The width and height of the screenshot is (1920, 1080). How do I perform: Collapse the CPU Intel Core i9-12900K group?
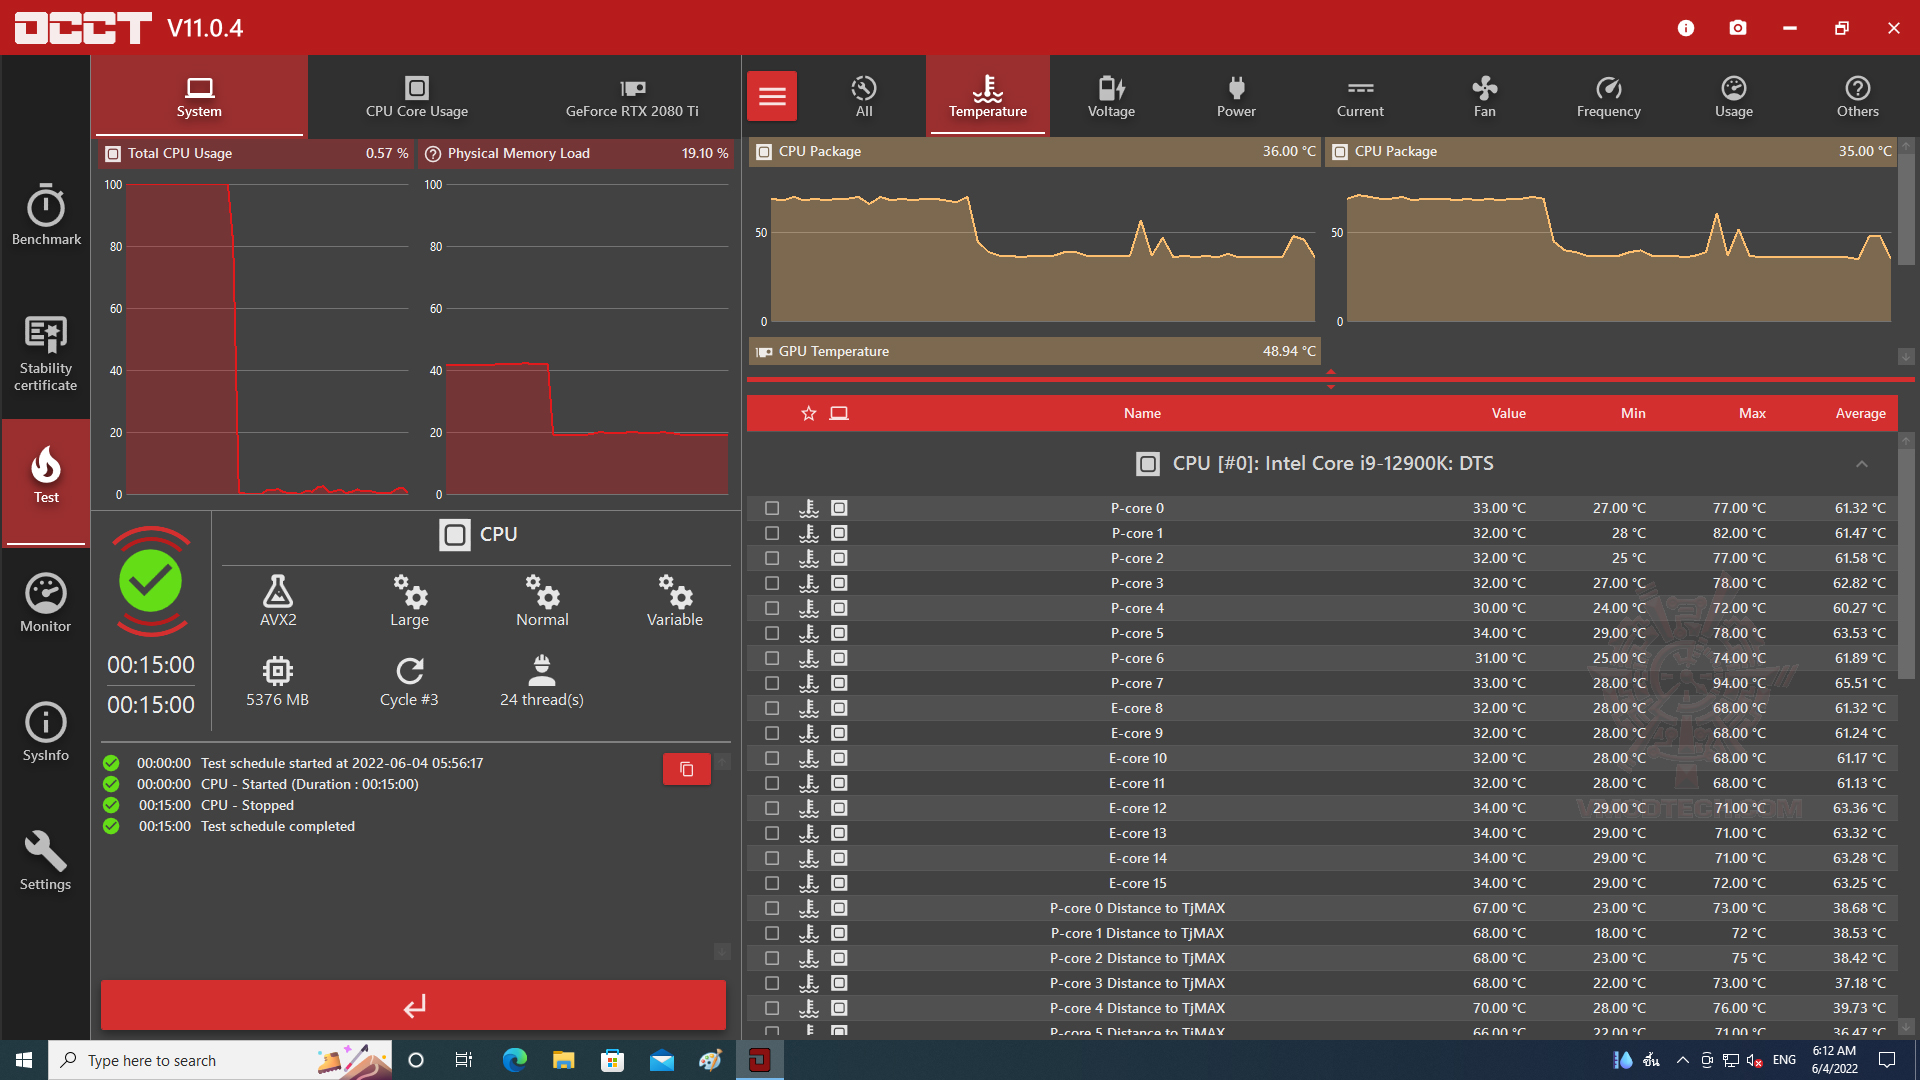1862,464
